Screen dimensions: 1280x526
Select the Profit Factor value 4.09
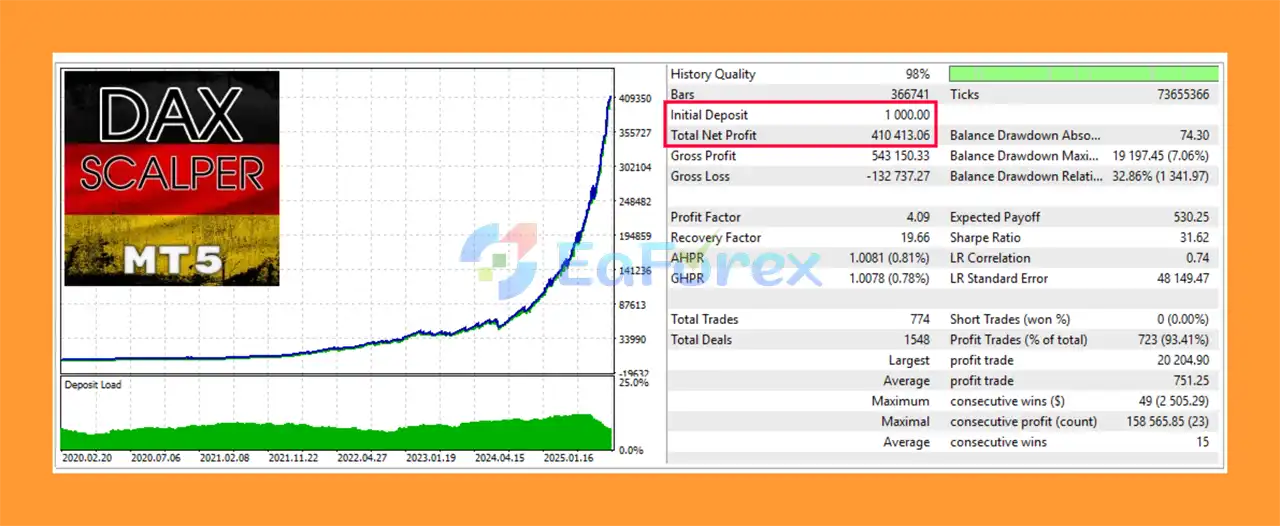(x=916, y=217)
